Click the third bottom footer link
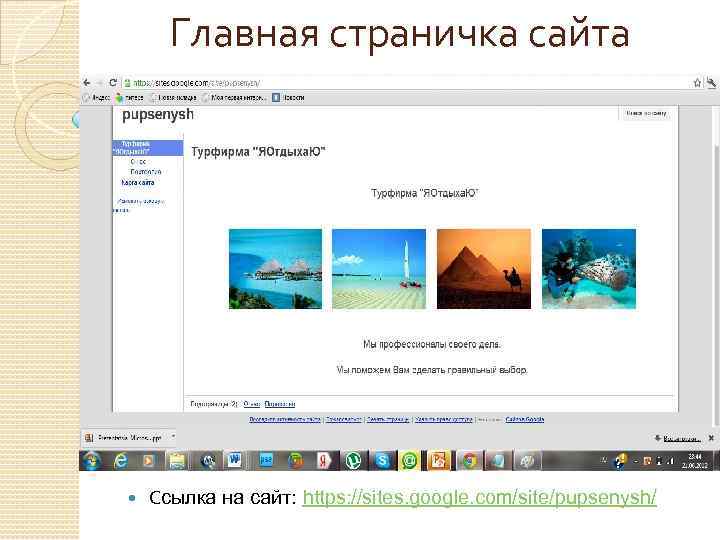720x540 pixels. pos(388,419)
